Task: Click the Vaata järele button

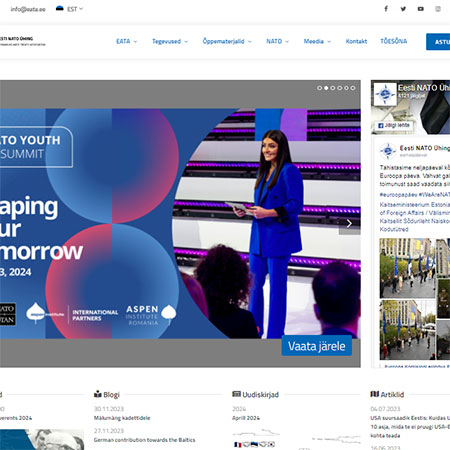Action: [x=317, y=346]
